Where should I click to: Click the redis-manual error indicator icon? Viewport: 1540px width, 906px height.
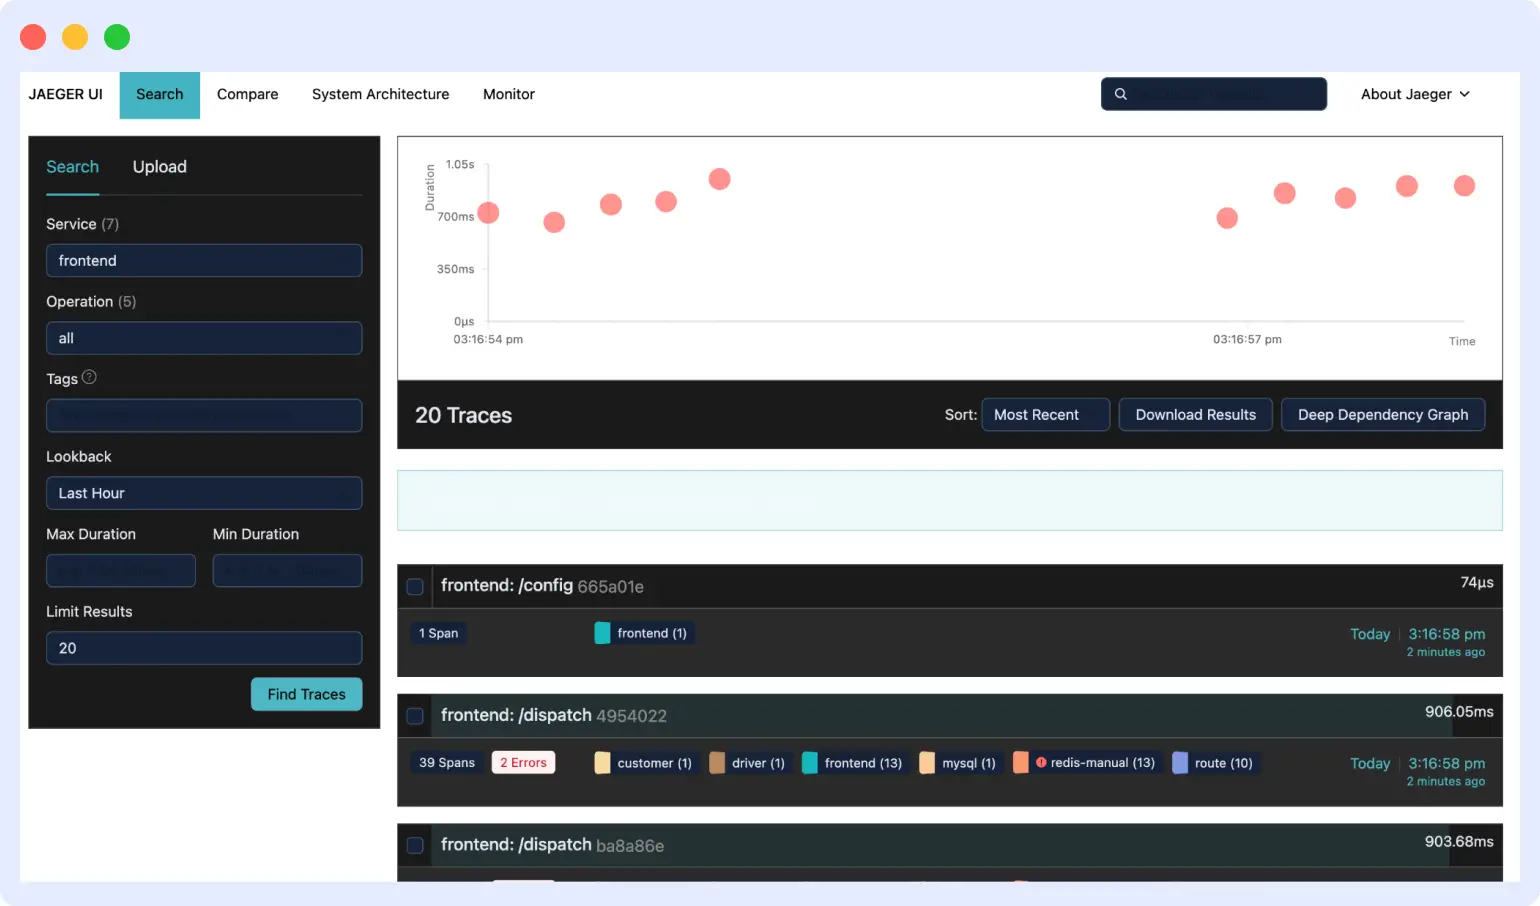pyautogui.click(x=1041, y=762)
